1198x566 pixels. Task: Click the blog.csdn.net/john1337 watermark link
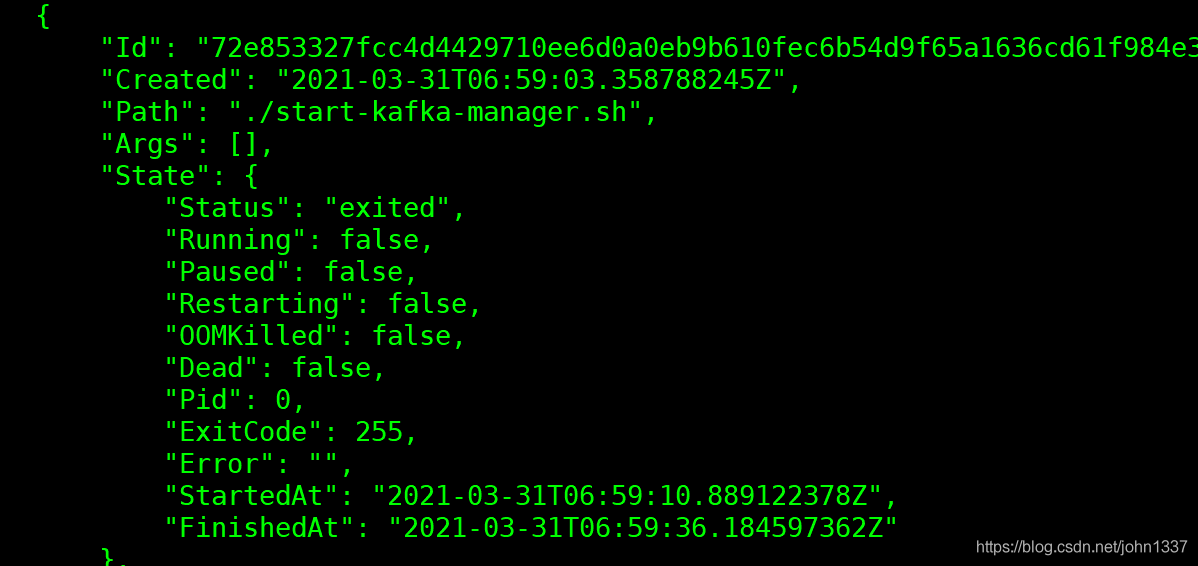[1081, 546]
